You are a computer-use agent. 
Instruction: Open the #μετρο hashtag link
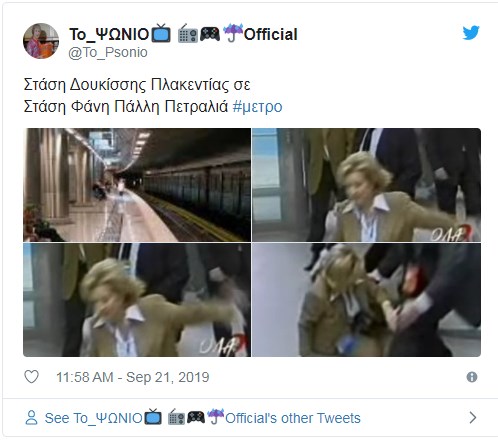pyautogui.click(x=257, y=107)
